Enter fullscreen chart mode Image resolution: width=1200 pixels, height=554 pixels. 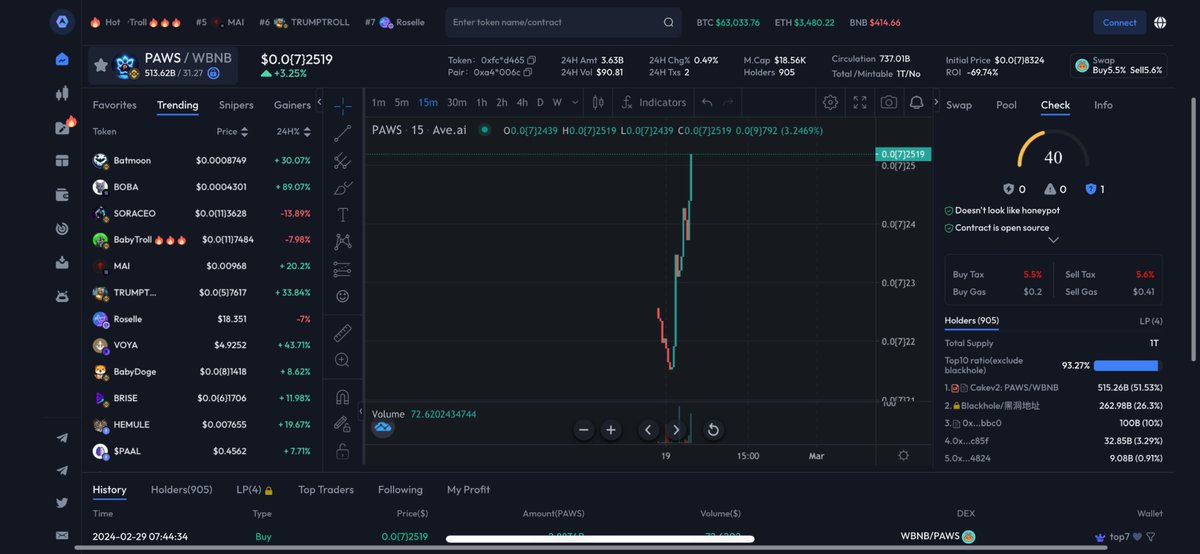(x=859, y=102)
